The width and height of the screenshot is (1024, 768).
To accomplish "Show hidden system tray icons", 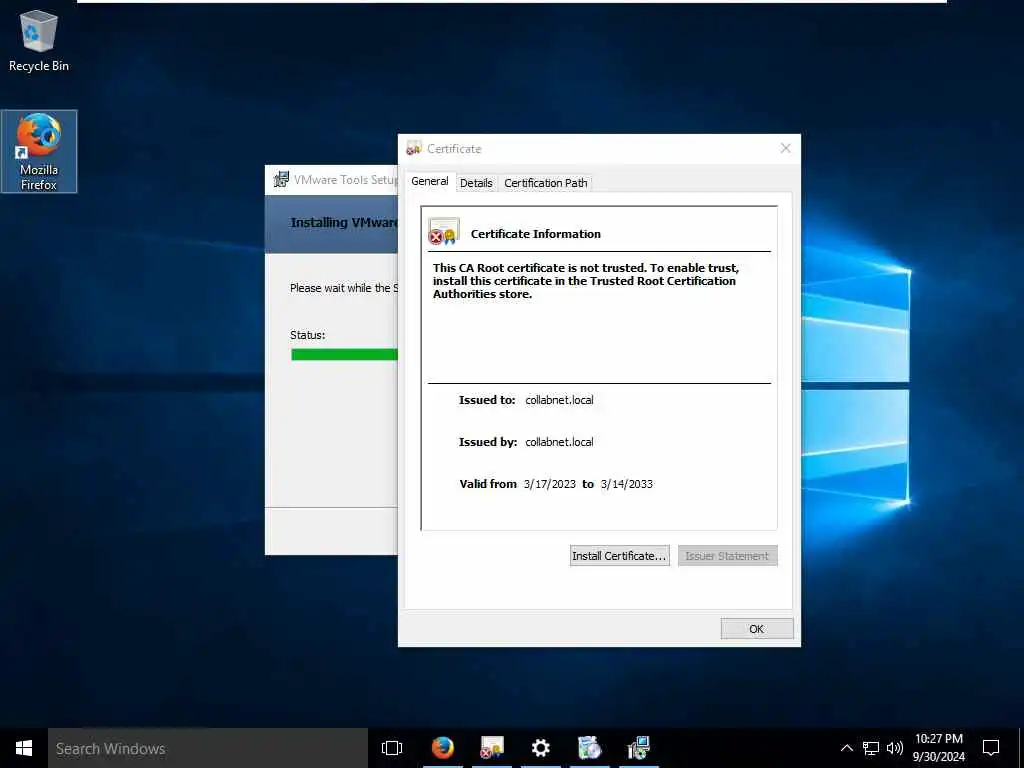I will tap(846, 748).
